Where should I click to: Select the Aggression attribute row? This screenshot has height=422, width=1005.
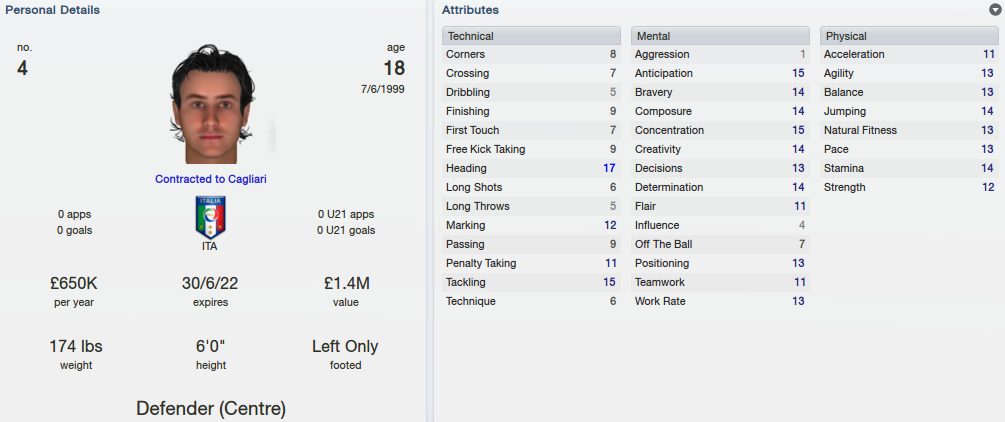point(720,55)
